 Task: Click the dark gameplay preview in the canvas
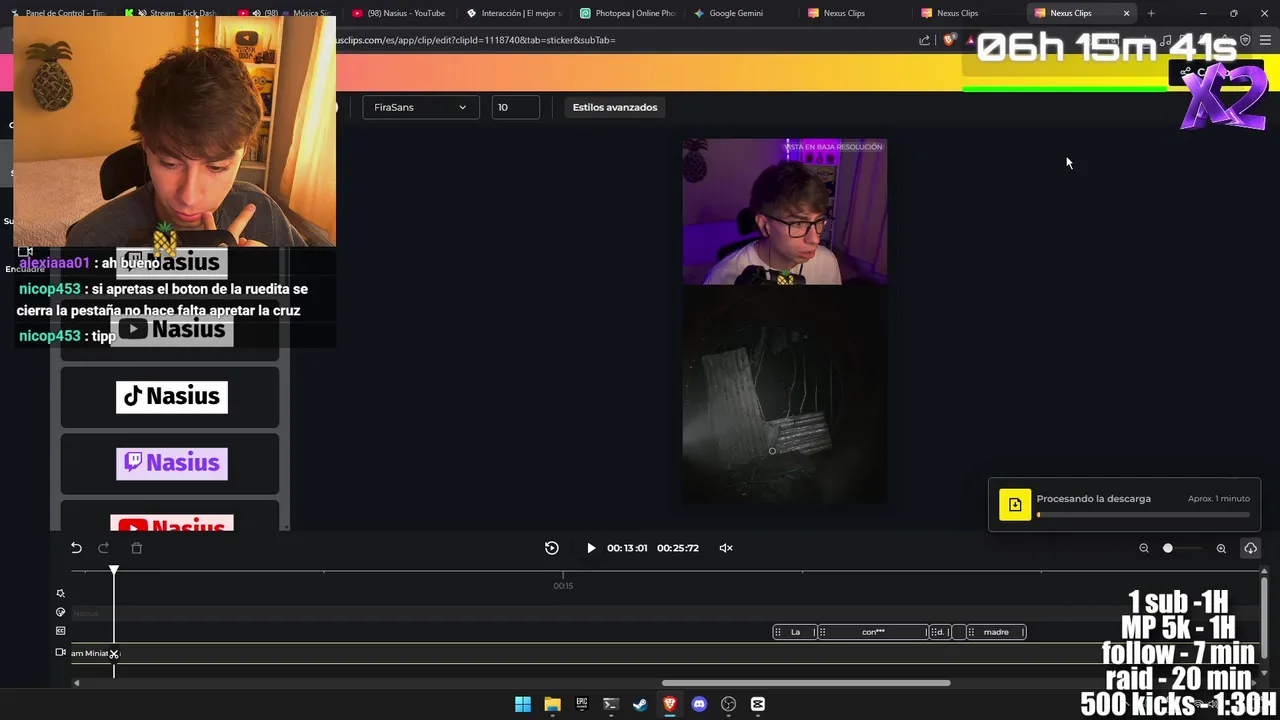click(785, 395)
